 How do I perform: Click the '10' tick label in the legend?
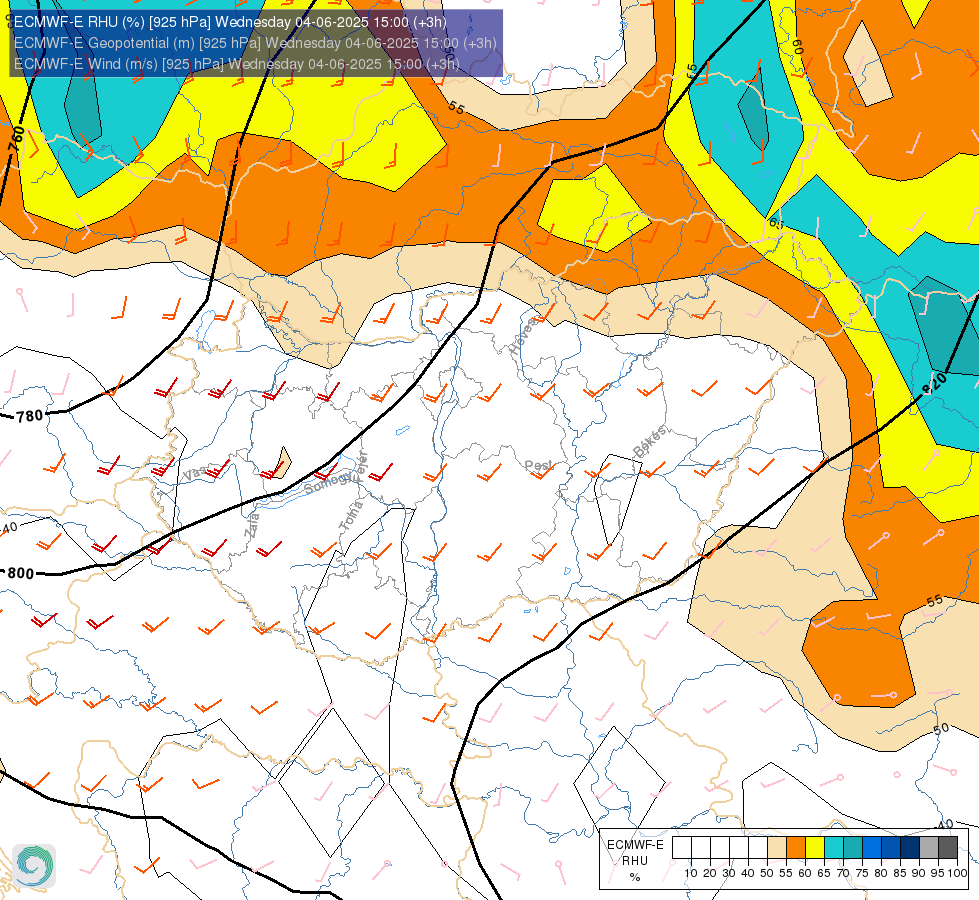691,873
